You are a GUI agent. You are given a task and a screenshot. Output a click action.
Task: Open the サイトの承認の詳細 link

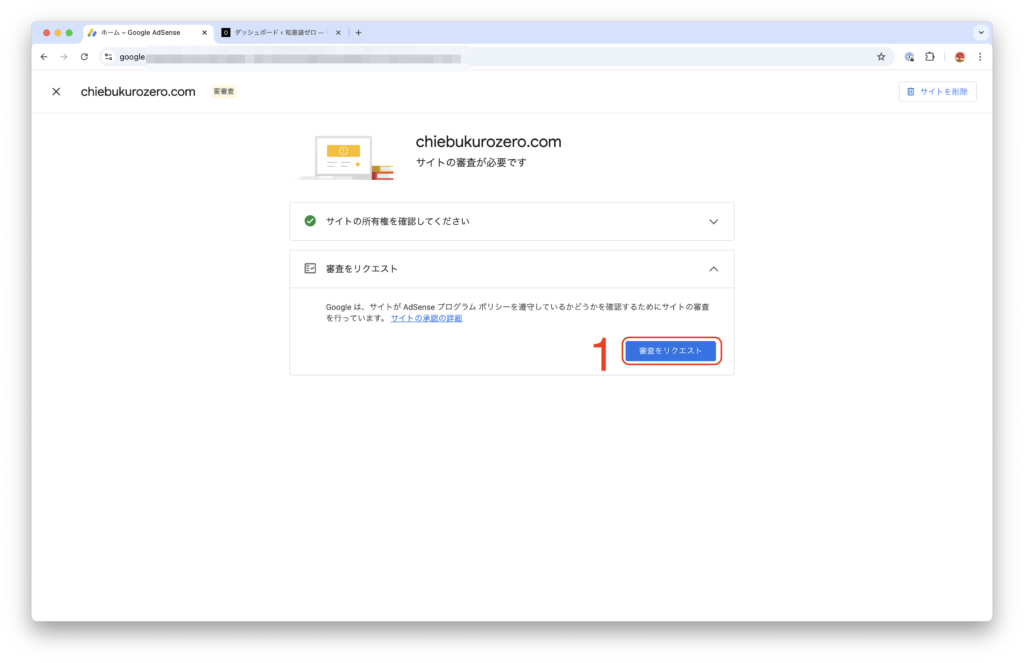[x=426, y=318]
